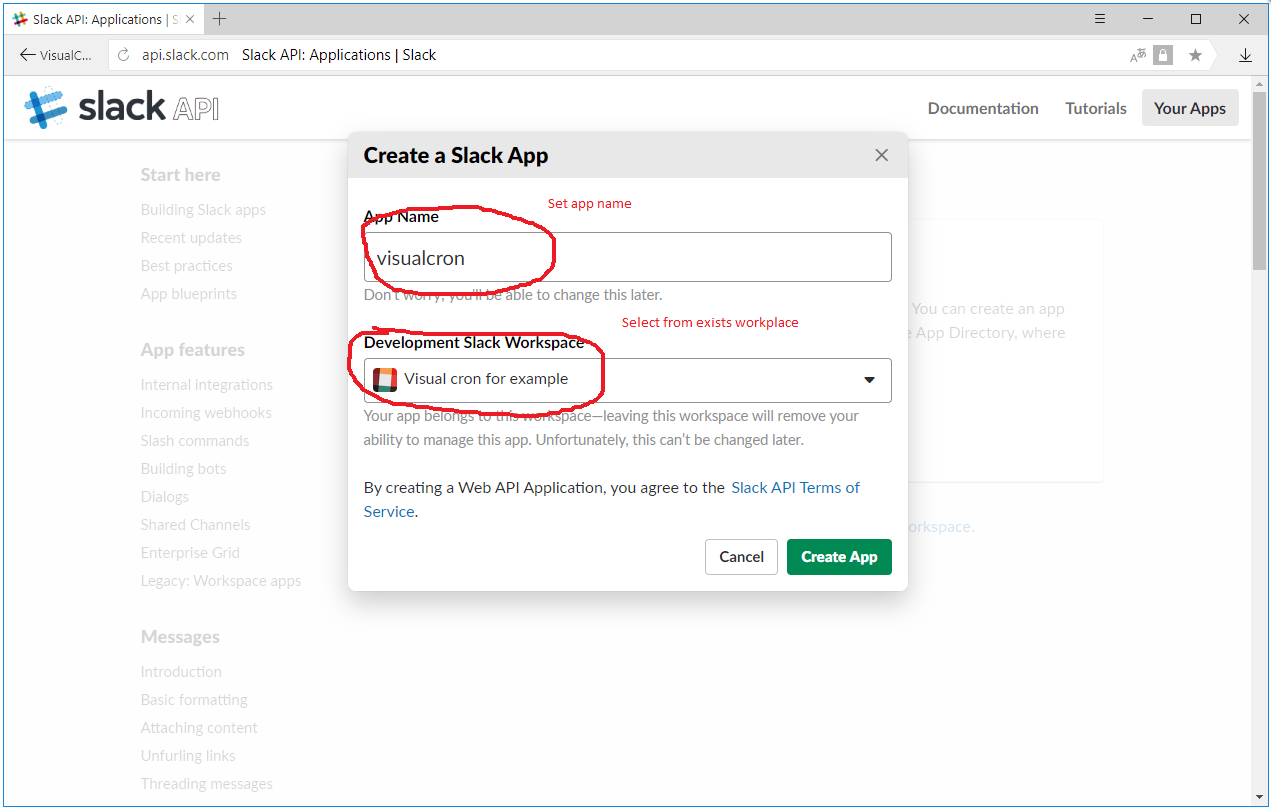
Task: Select Your Apps in the top navigation
Action: tap(1190, 107)
